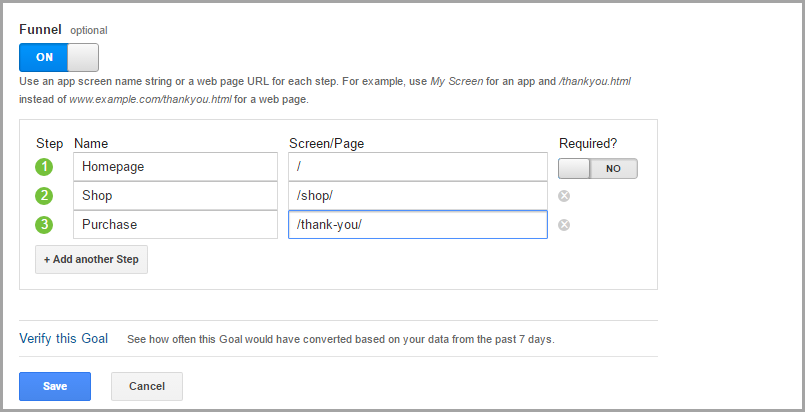
Task: Save the goal settings
Action: click(x=55, y=386)
